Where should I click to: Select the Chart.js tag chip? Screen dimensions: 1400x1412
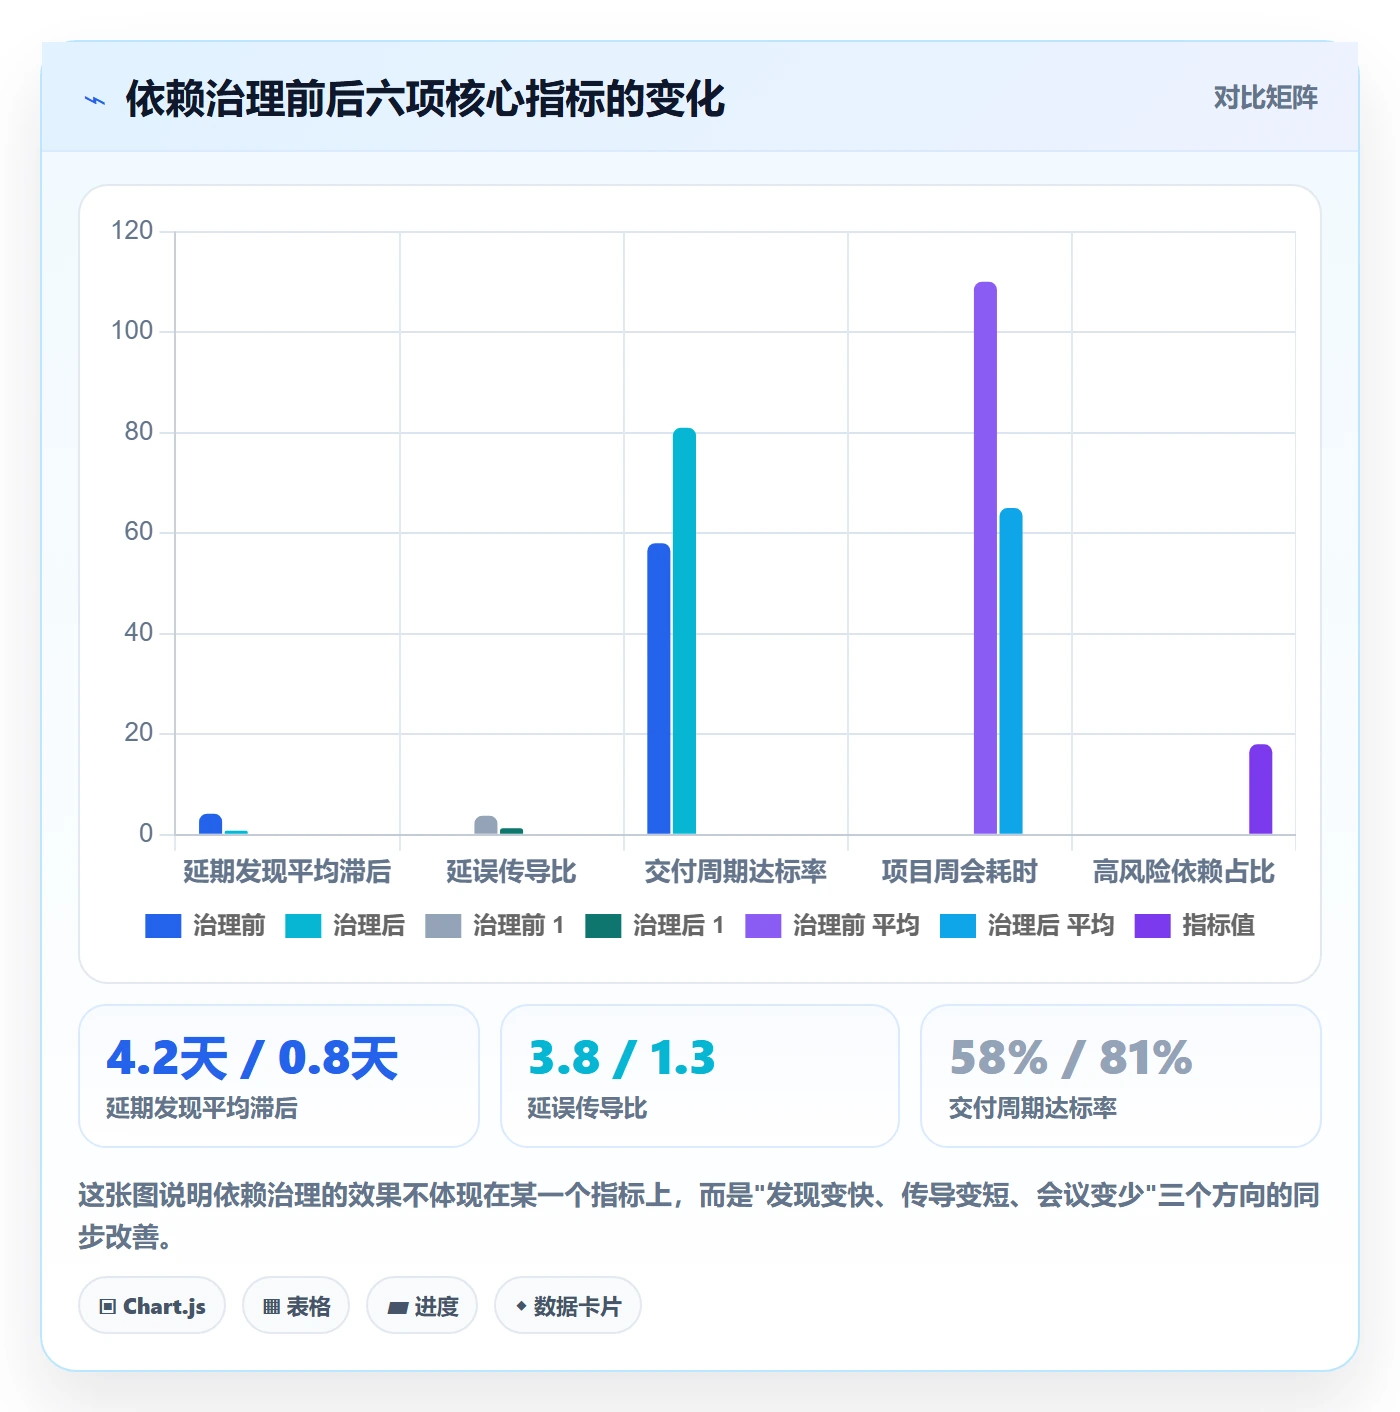click(x=152, y=1306)
